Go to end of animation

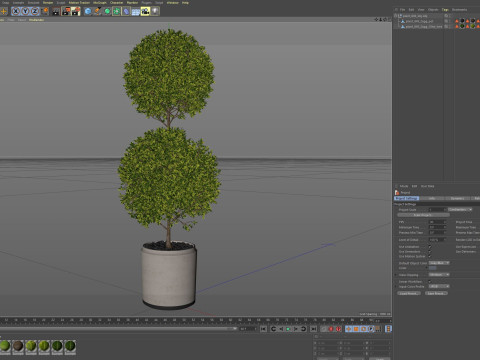[313, 329]
